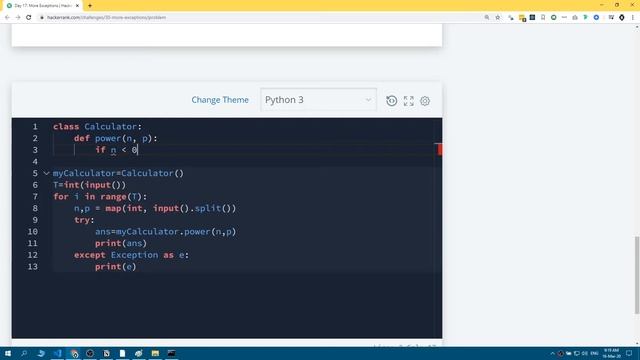
Task: Bookmark this page with the star
Action: click(498, 18)
